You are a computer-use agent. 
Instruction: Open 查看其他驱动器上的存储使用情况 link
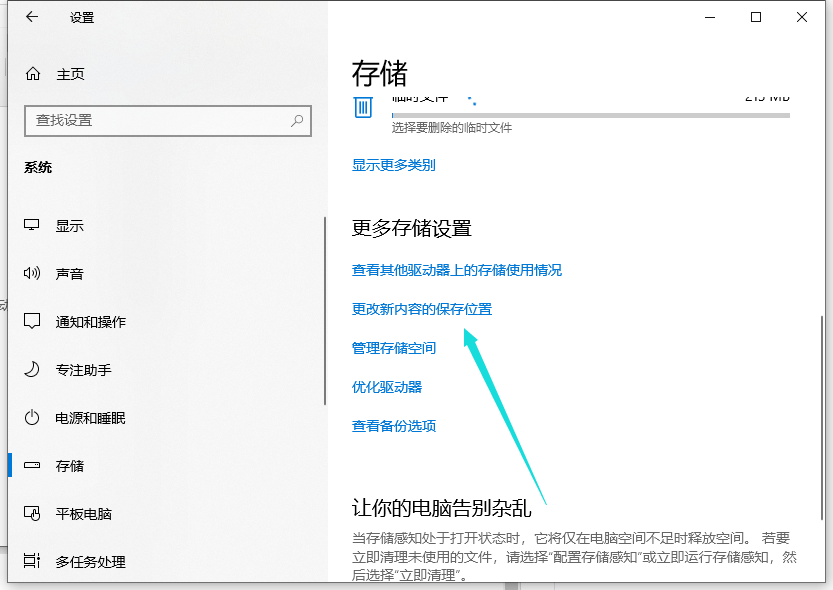pos(457,270)
